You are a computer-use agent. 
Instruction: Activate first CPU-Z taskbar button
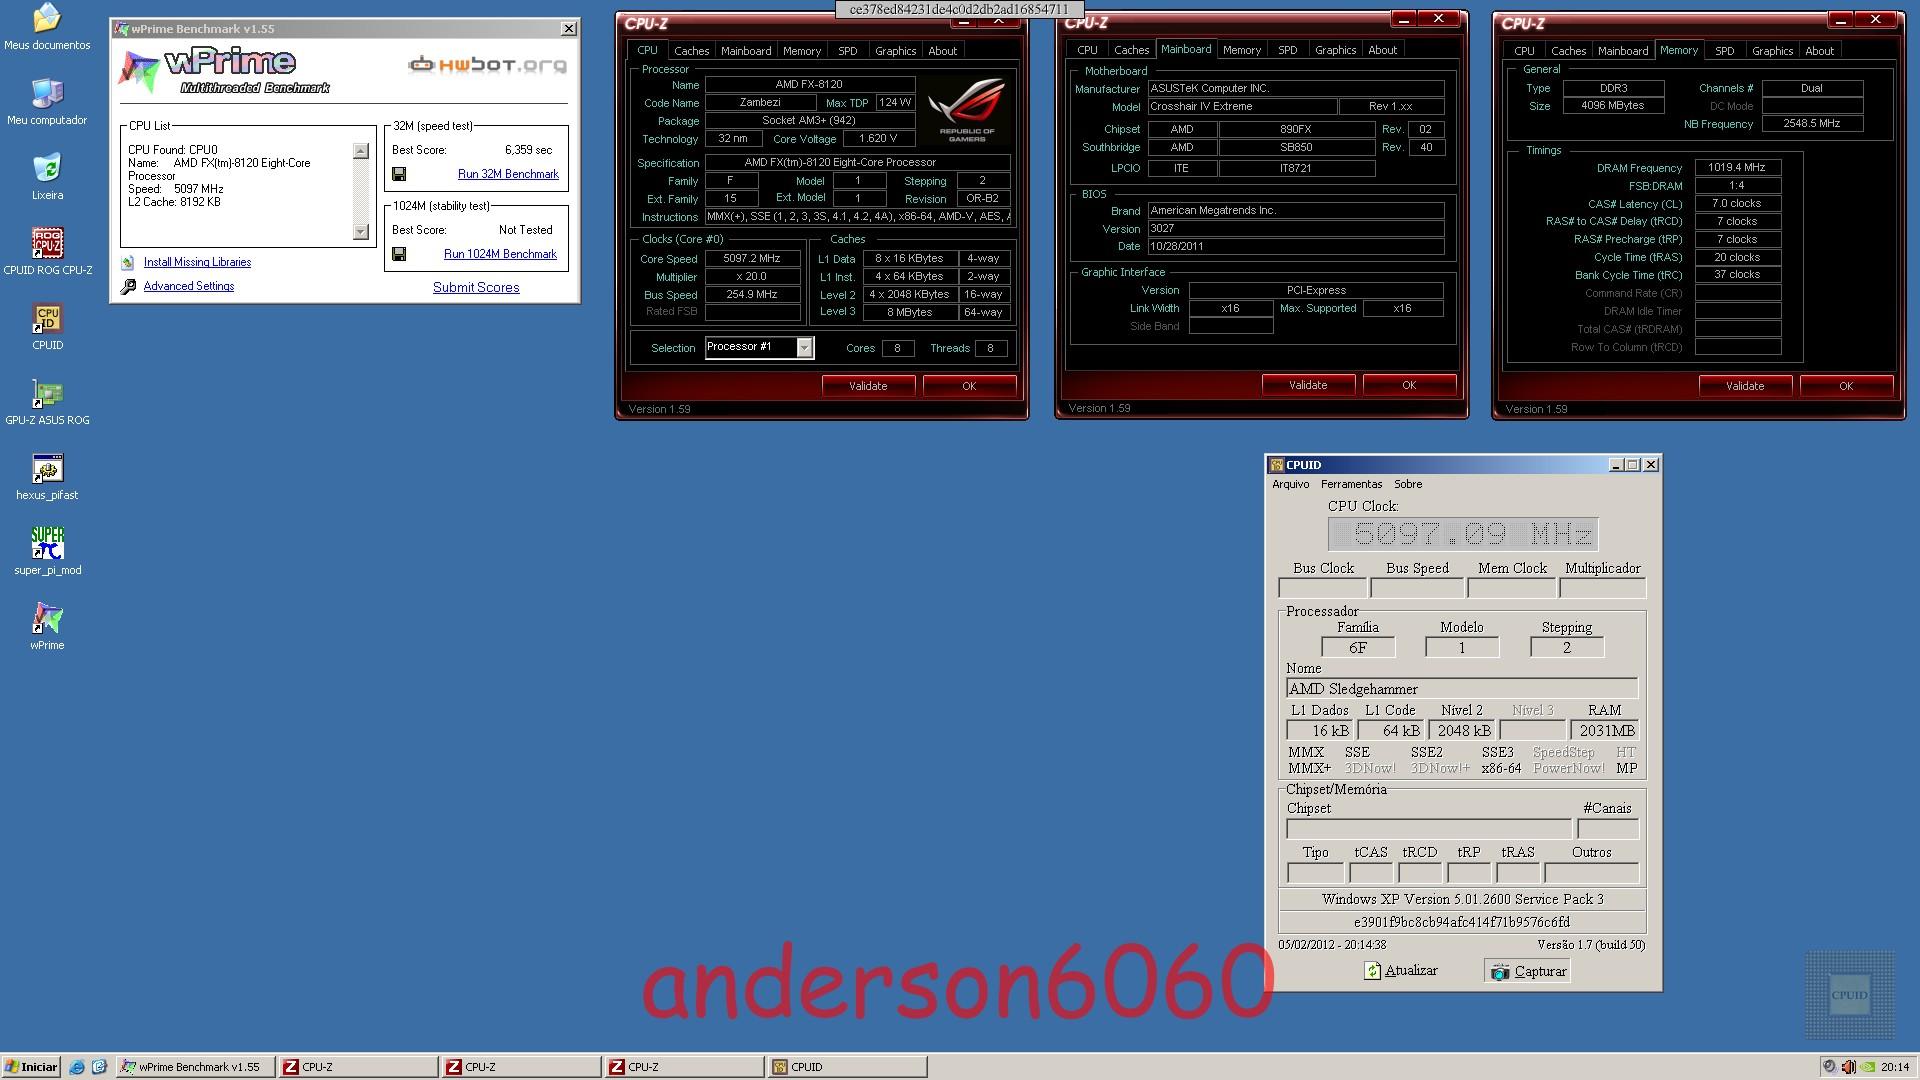click(358, 1067)
